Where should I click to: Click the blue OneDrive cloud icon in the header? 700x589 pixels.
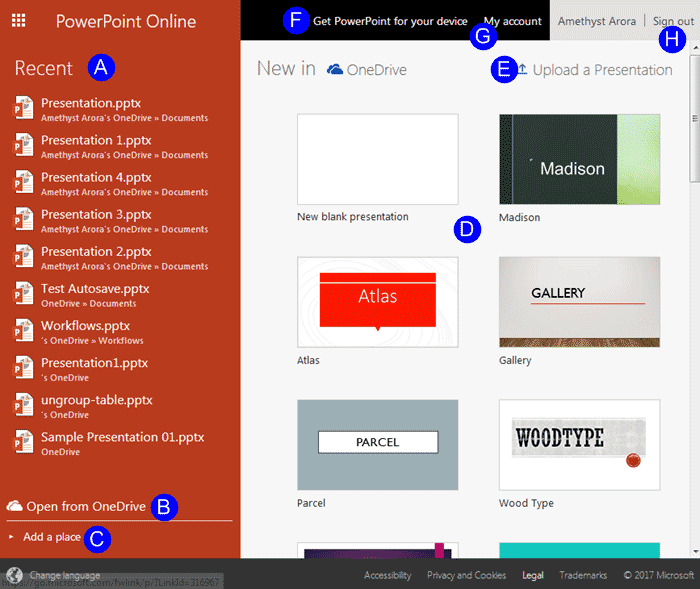point(335,69)
